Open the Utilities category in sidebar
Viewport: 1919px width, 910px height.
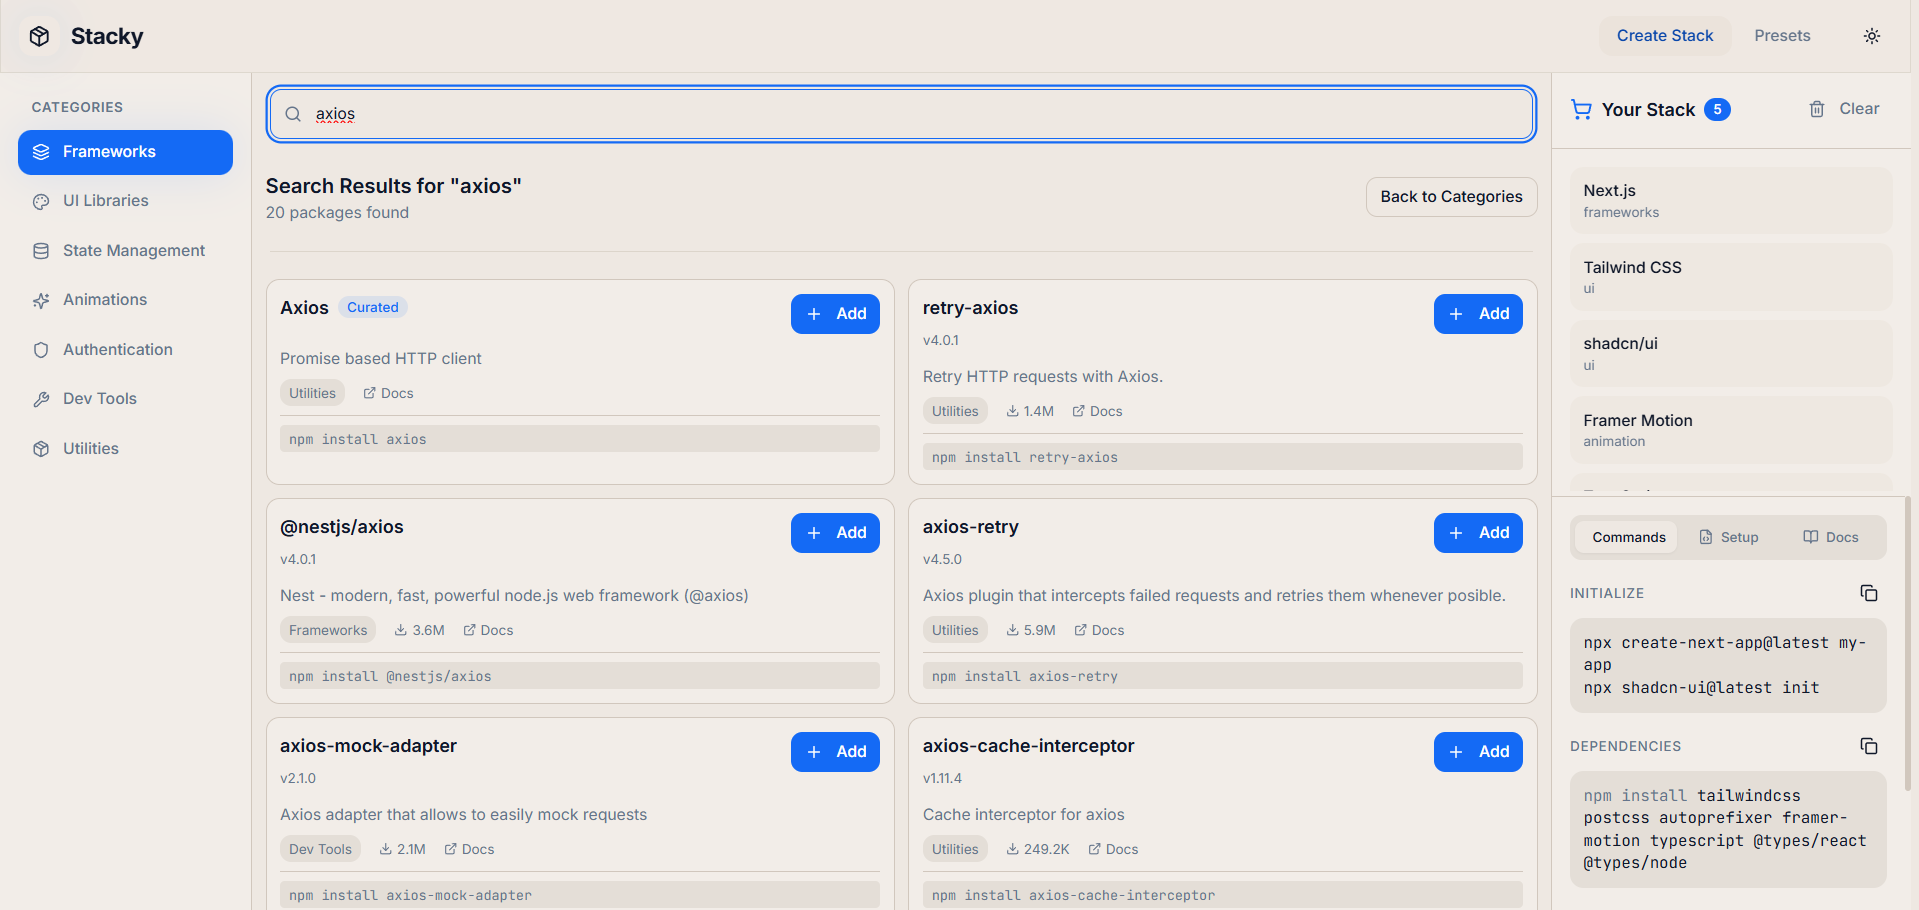click(x=125, y=449)
